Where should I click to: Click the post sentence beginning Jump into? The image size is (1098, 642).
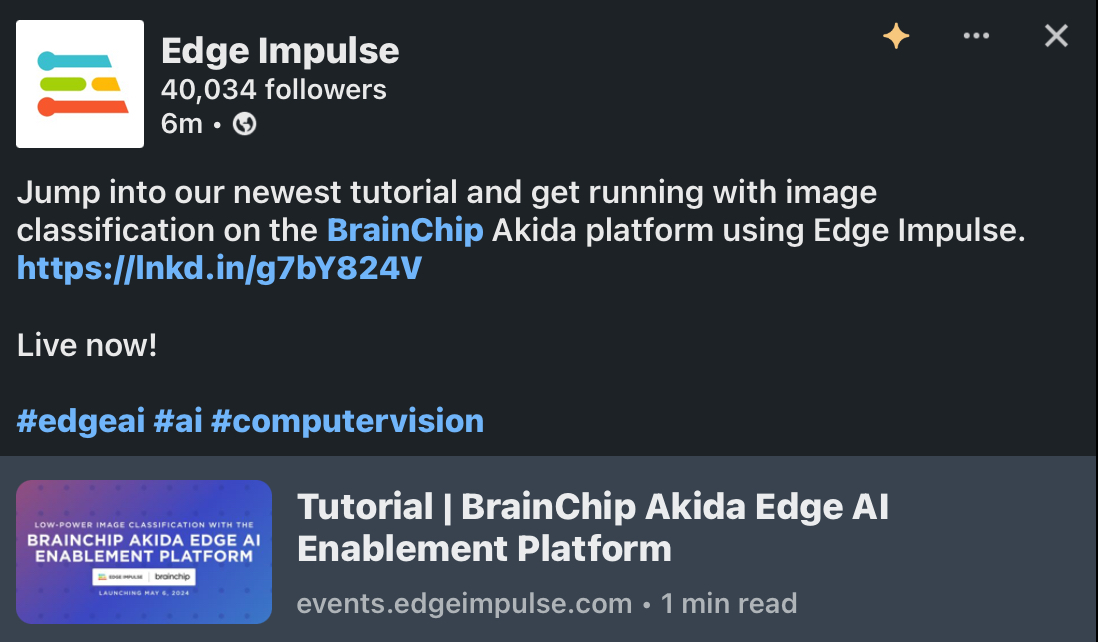pos(521,211)
